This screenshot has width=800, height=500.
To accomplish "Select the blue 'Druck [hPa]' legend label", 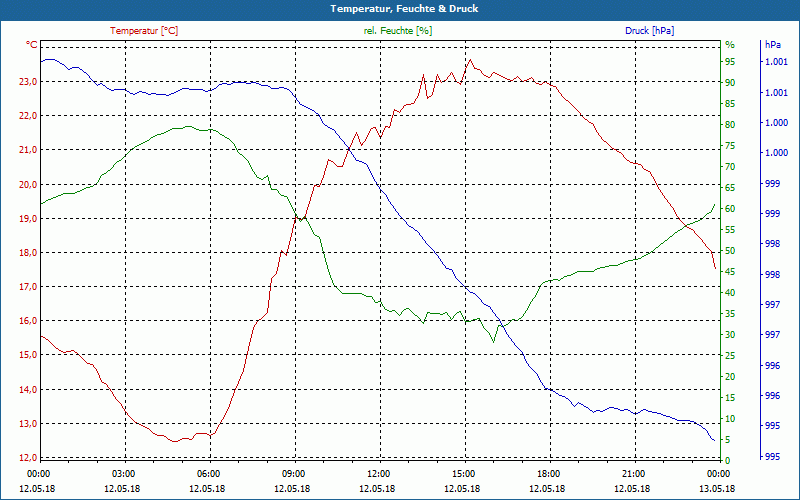I will point(649,31).
